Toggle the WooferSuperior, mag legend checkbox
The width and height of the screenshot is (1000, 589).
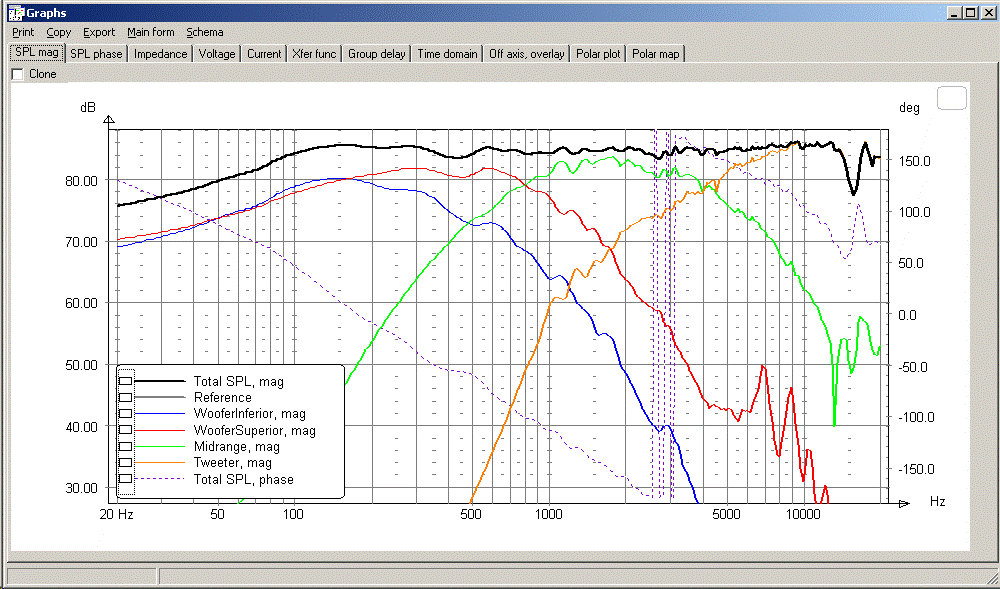[126, 430]
